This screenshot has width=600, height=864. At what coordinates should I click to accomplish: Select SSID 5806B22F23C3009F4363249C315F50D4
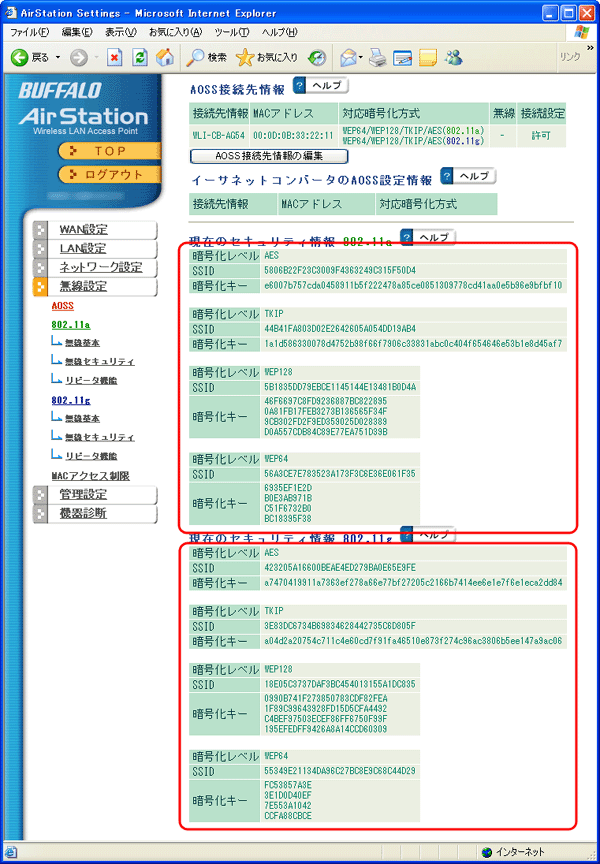click(x=340, y=271)
